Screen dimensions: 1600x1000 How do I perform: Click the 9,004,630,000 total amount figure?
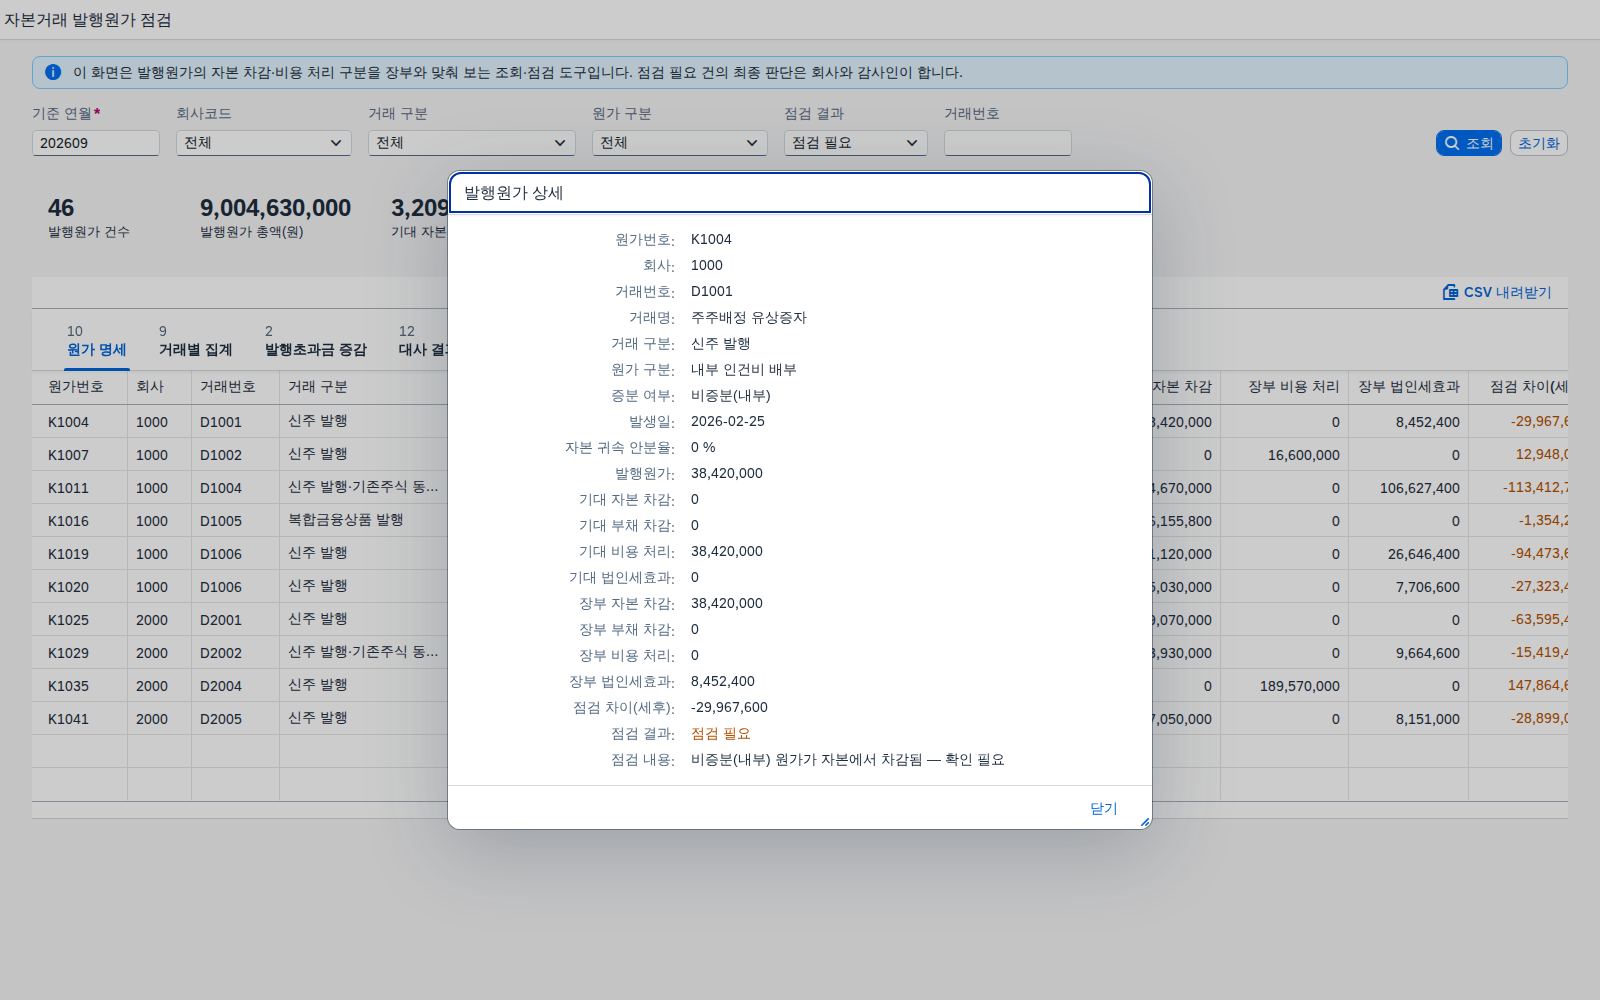click(x=275, y=208)
